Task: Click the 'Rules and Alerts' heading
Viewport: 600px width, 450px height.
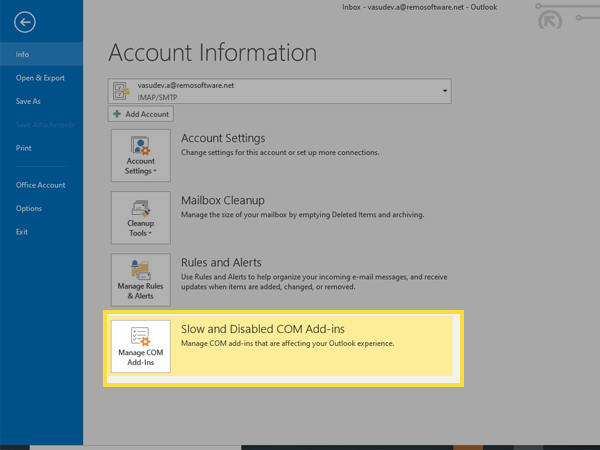Action: click(221, 262)
